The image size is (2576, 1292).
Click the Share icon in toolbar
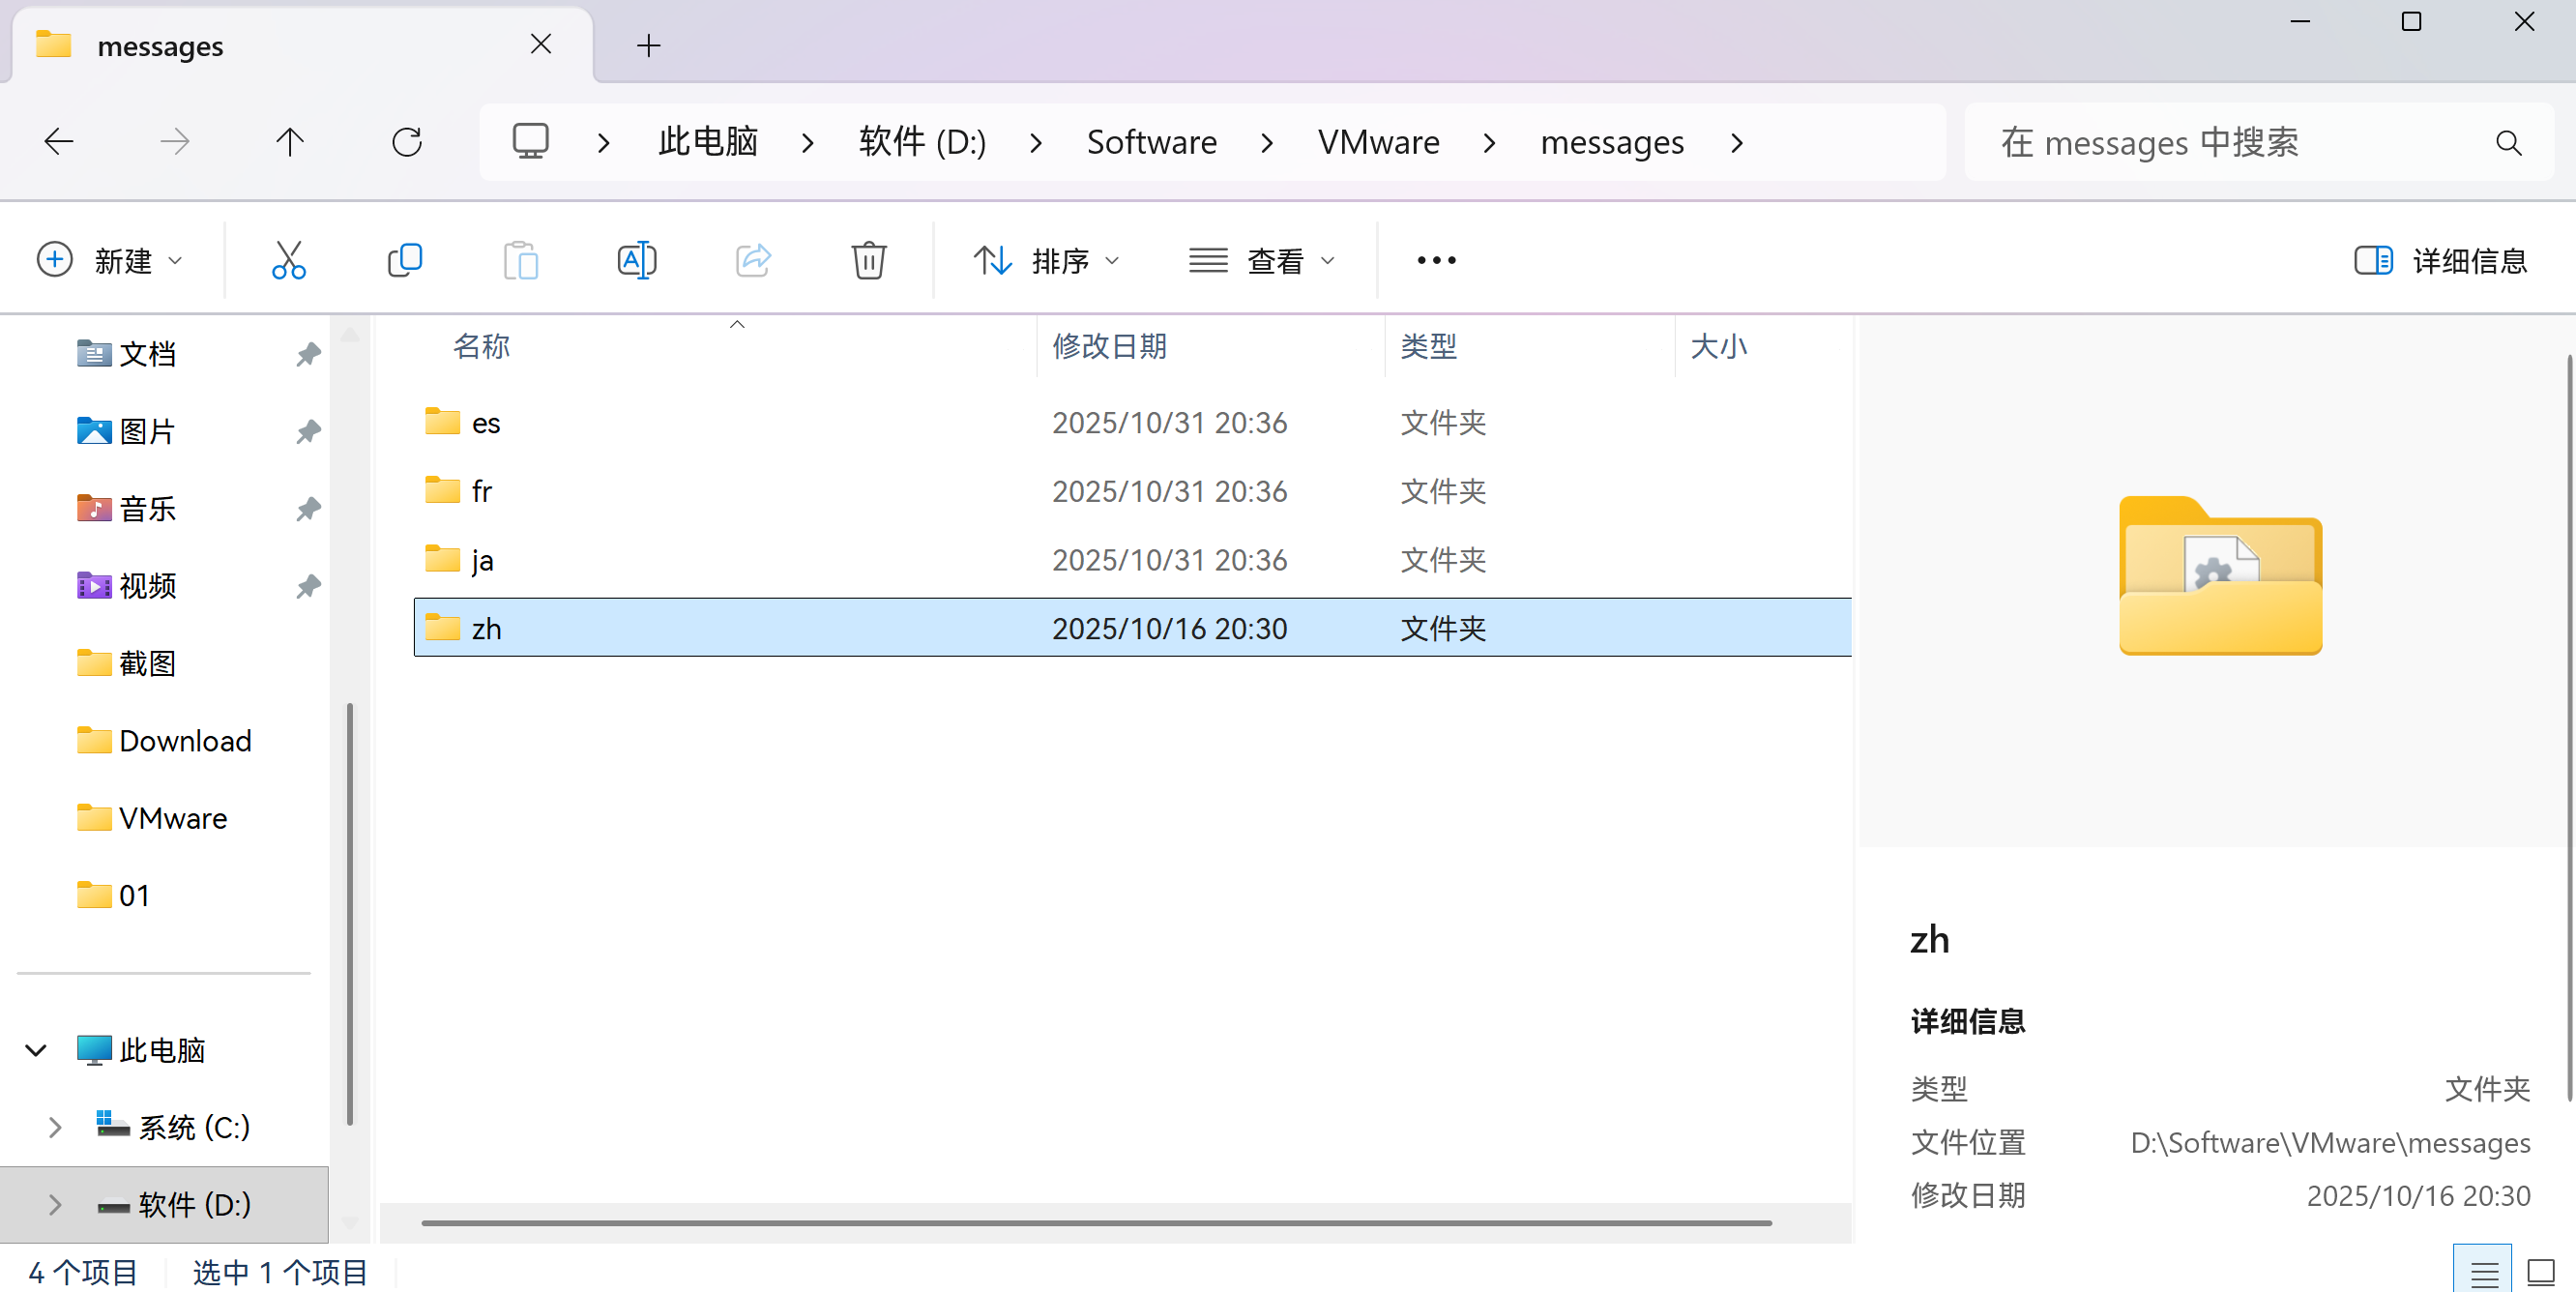(x=753, y=260)
